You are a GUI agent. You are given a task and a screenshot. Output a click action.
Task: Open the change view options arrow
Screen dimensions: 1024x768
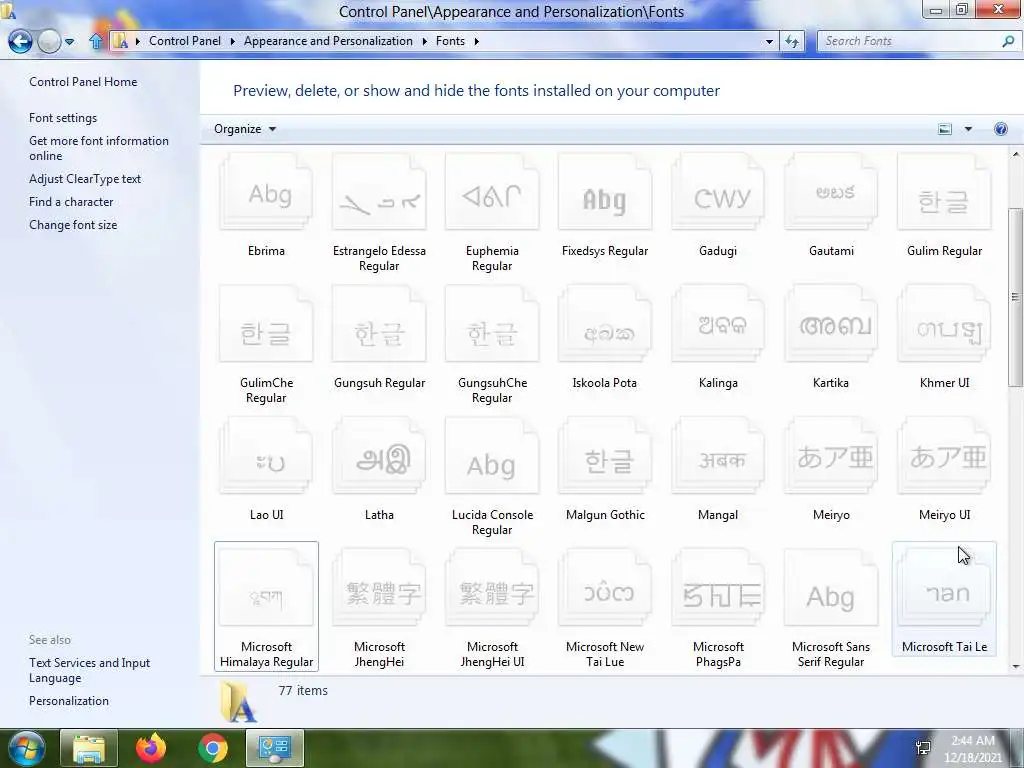[x=968, y=129]
